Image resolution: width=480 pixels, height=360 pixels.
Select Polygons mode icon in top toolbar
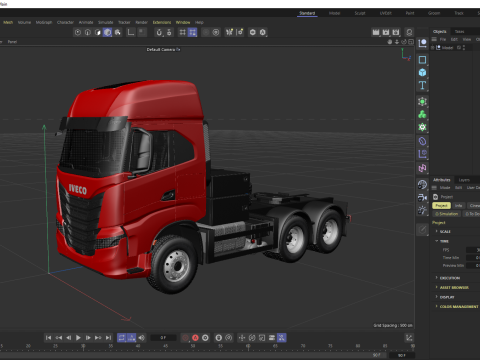point(98,32)
